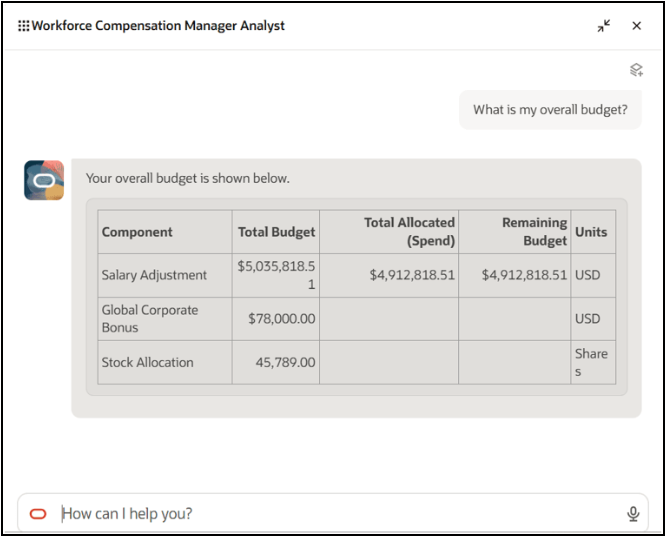Select the Salary Adjustment row label
The height and width of the screenshot is (537, 666).
pyautogui.click(x=154, y=275)
